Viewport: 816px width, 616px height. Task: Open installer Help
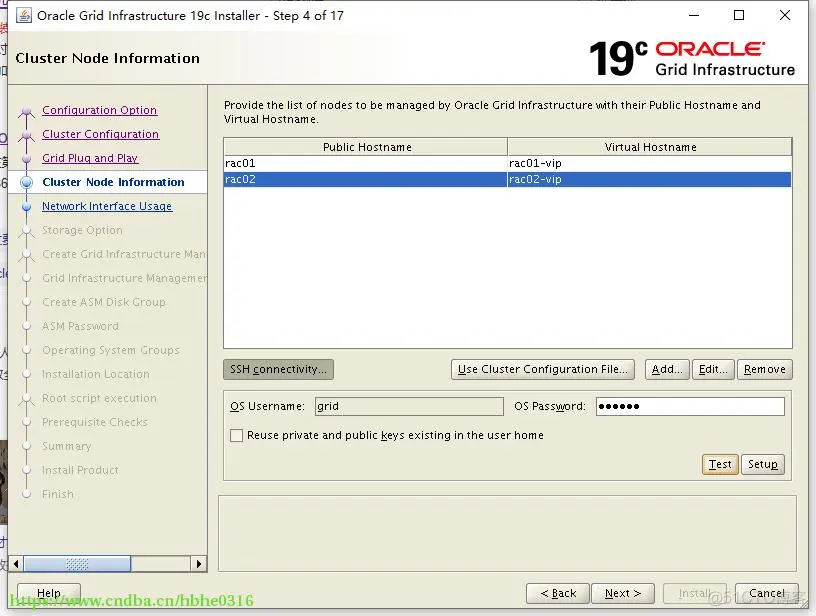tap(49, 593)
